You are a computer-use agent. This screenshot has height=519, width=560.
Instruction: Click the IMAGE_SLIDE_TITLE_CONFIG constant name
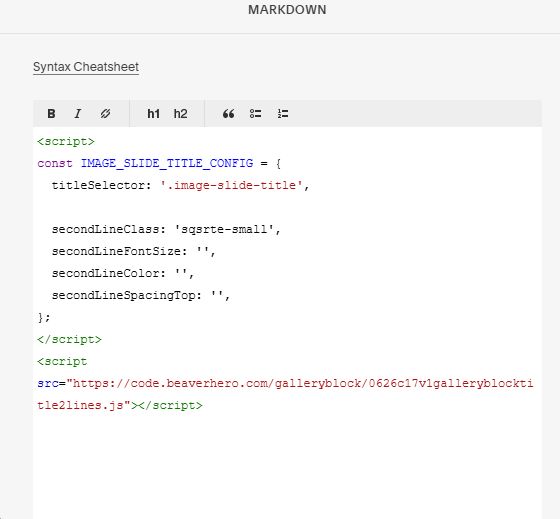pyautogui.click(x=167, y=163)
